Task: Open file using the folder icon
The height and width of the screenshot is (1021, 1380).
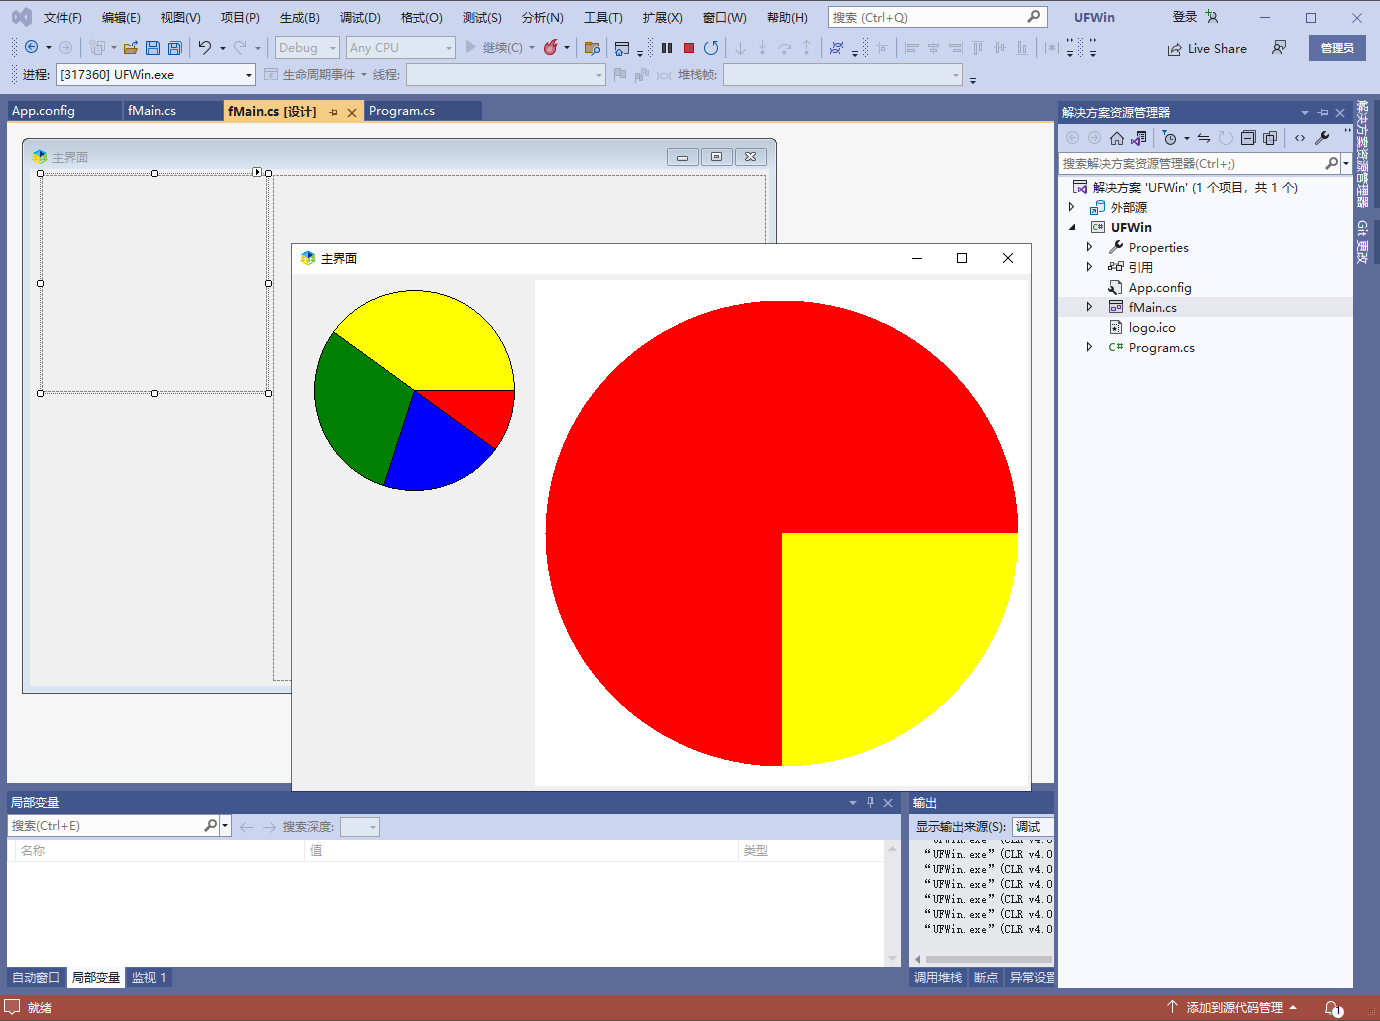Action: click(131, 48)
